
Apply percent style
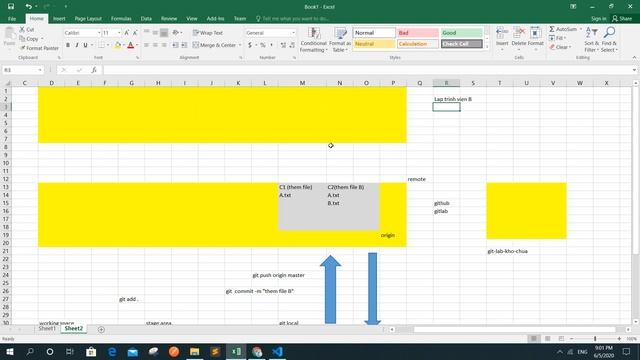click(x=263, y=45)
